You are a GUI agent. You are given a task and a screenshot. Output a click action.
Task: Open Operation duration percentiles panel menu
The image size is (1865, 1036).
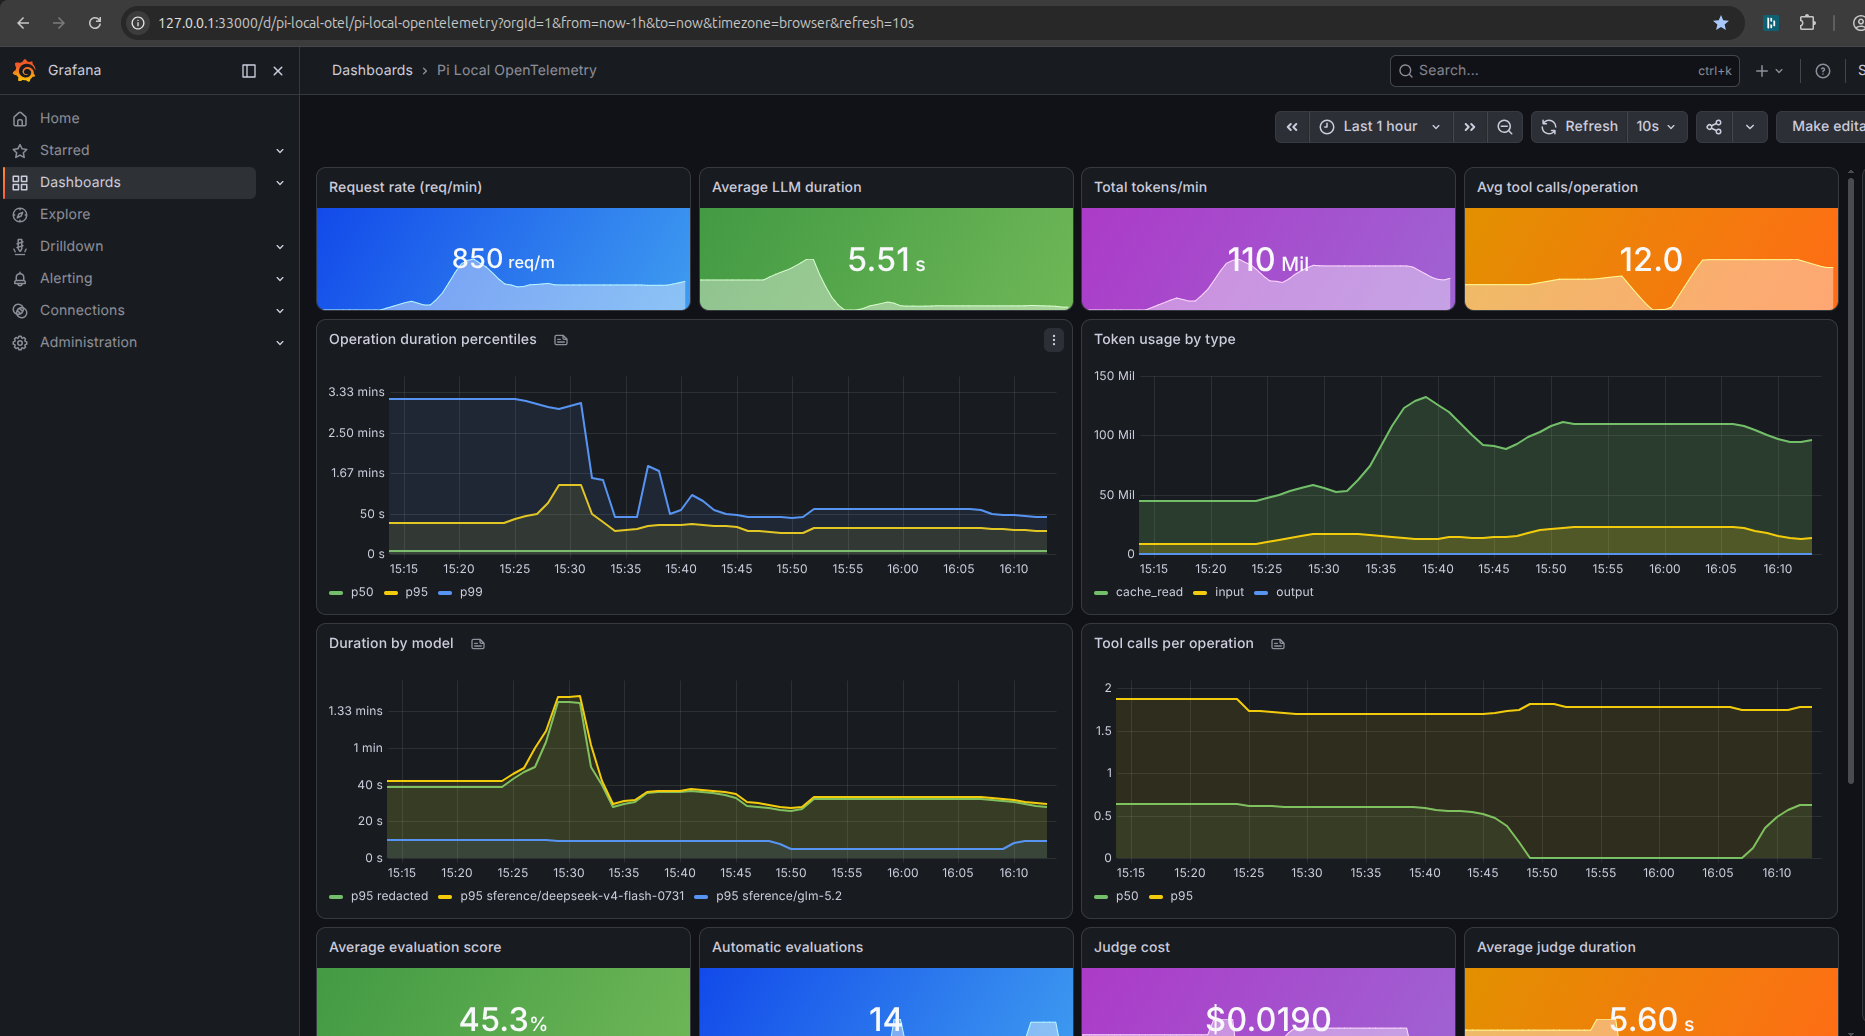coord(1054,340)
